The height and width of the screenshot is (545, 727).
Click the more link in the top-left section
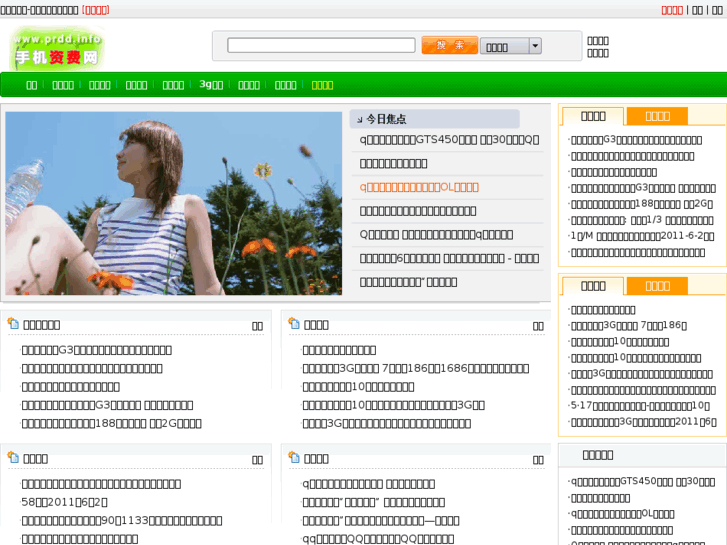[x=257, y=325]
